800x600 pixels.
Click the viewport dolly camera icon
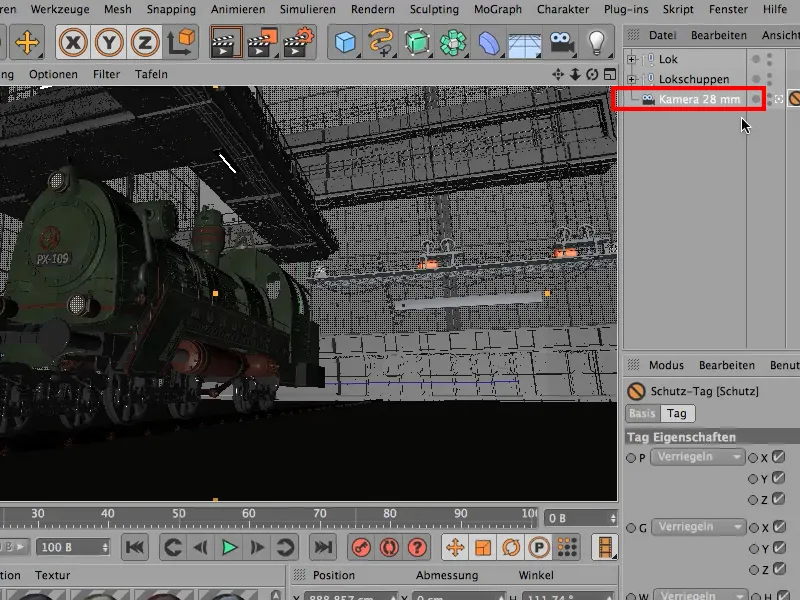click(x=575, y=74)
